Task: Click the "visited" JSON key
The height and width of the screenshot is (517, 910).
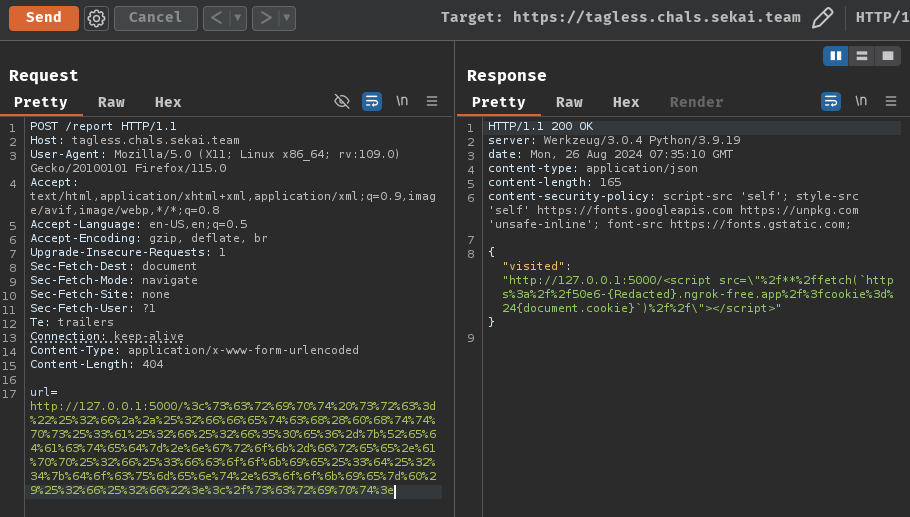Action: (x=533, y=266)
